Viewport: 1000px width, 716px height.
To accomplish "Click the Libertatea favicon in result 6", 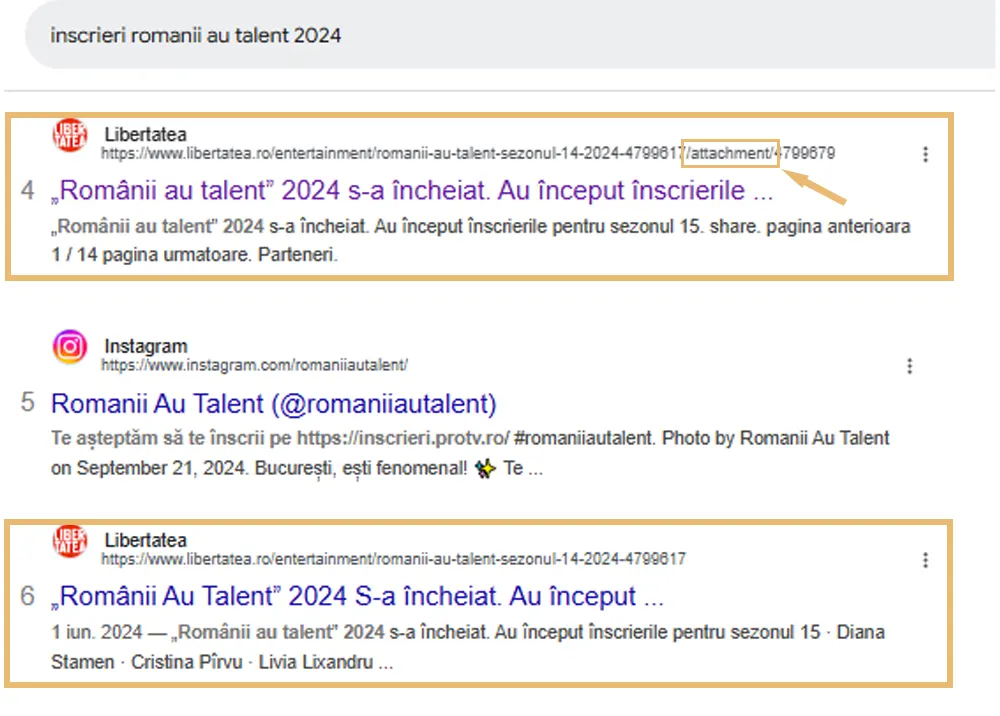I will (70, 541).
